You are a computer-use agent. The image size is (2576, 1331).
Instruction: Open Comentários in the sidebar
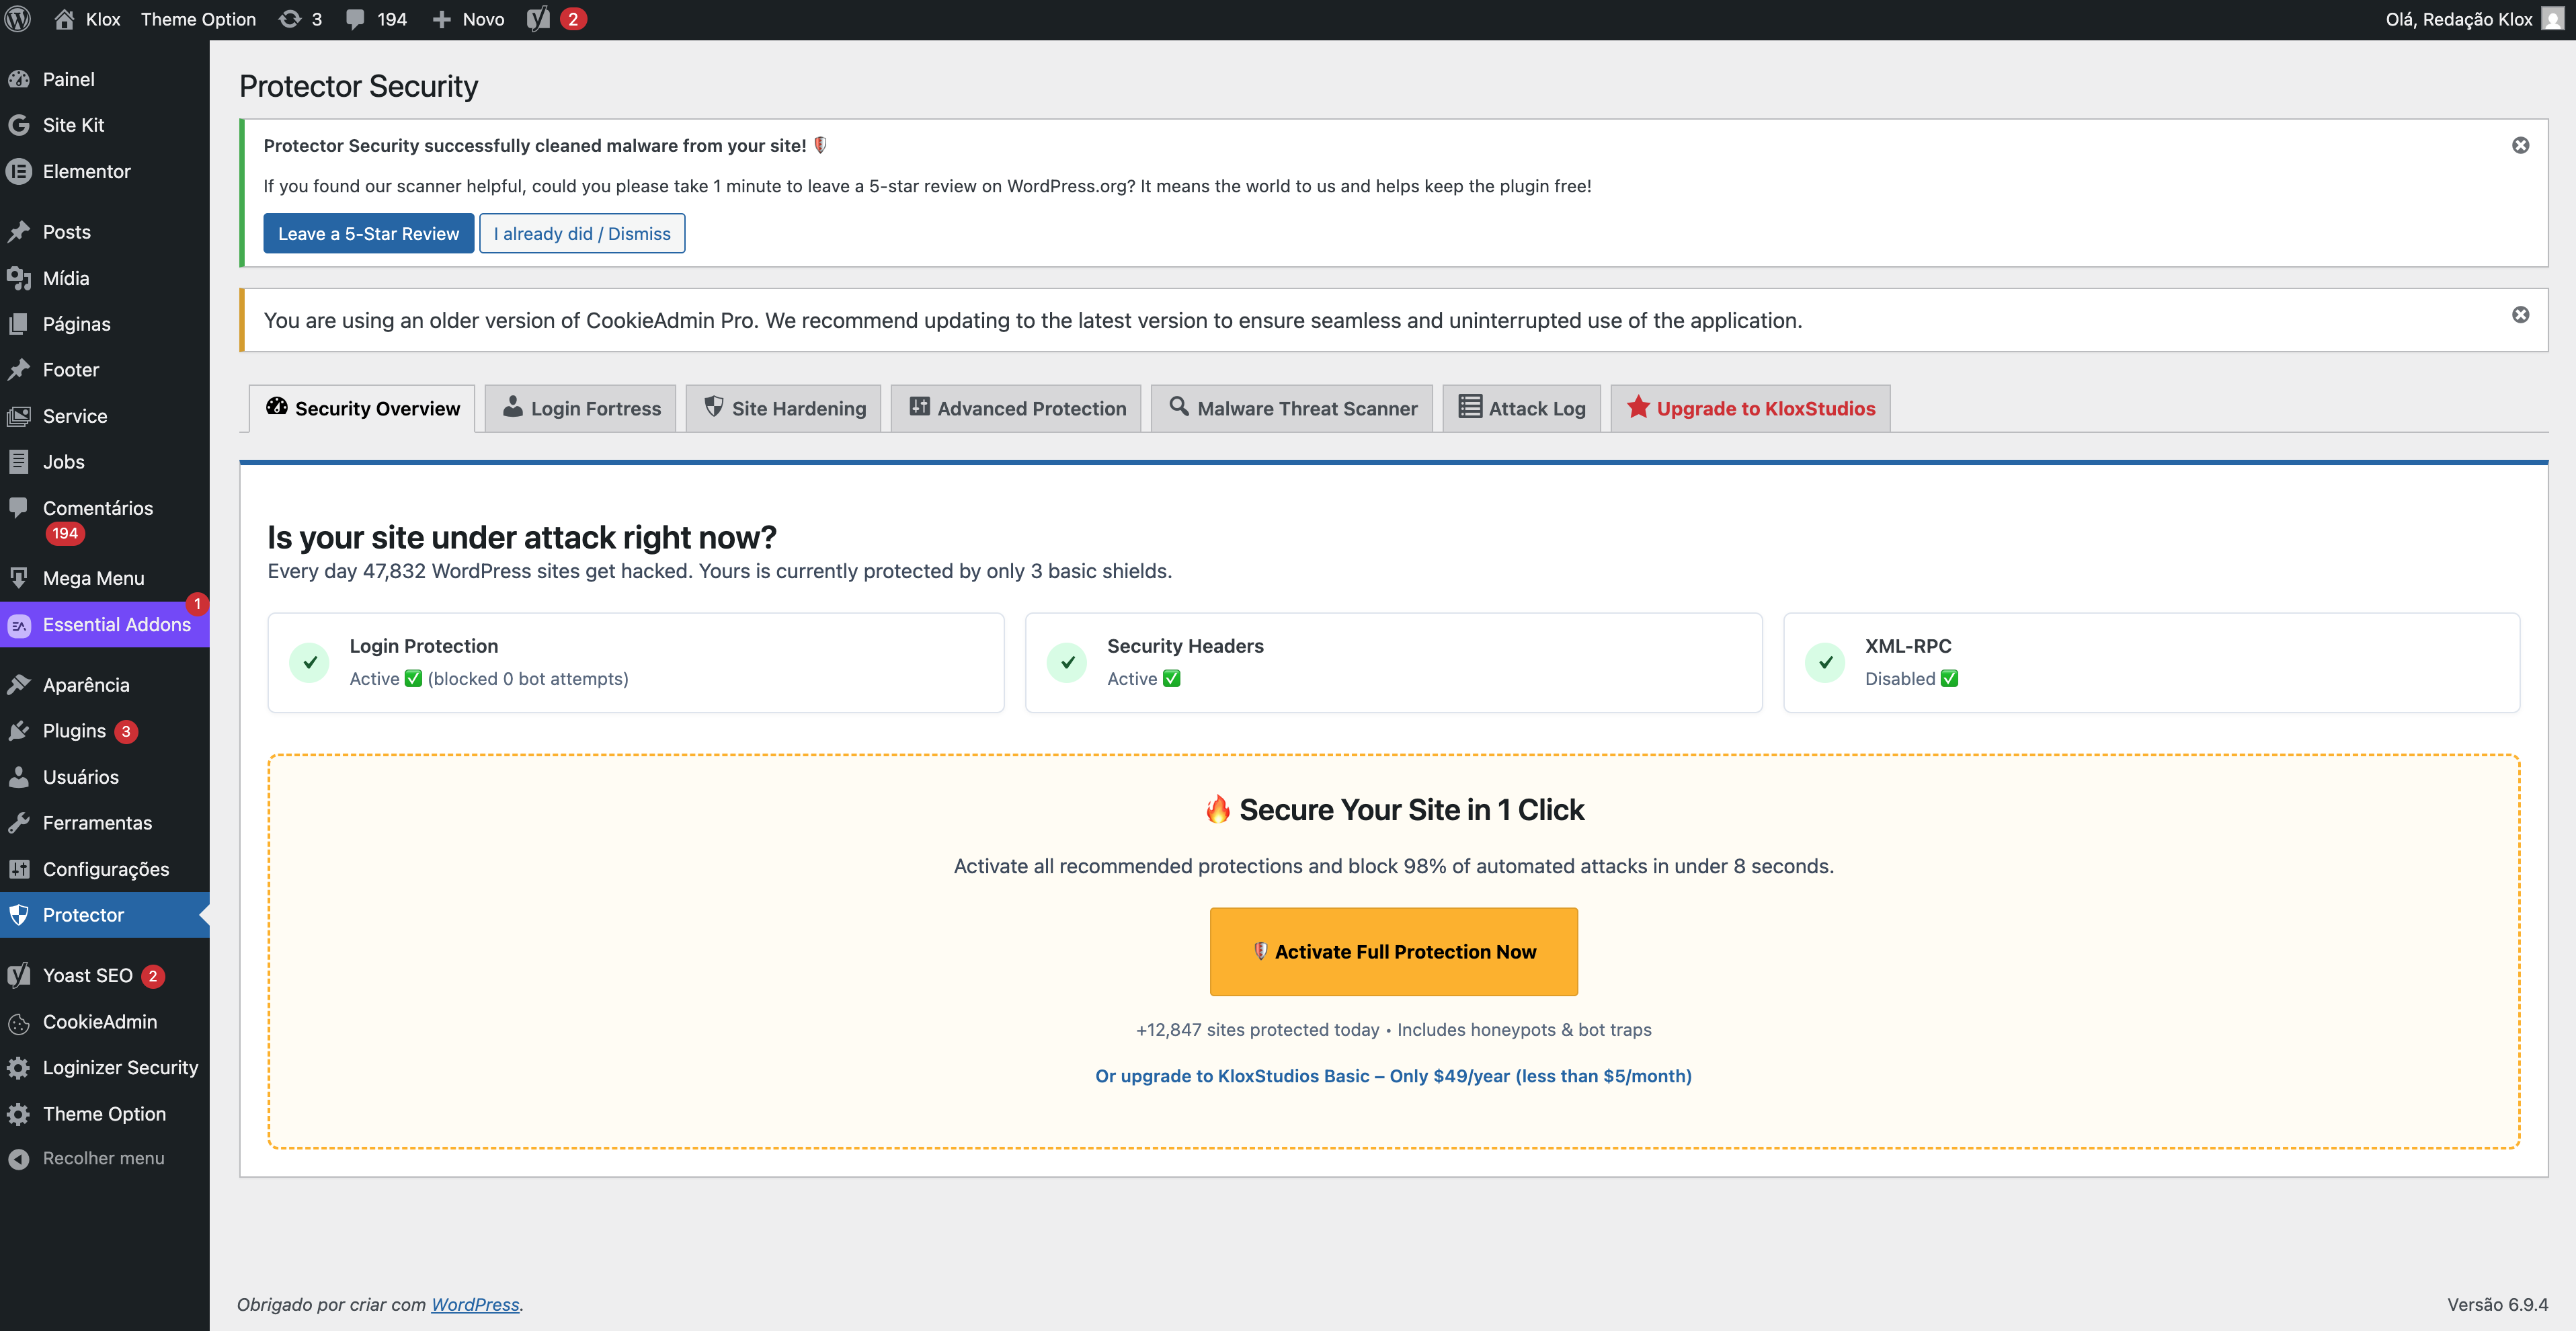pyautogui.click(x=105, y=520)
